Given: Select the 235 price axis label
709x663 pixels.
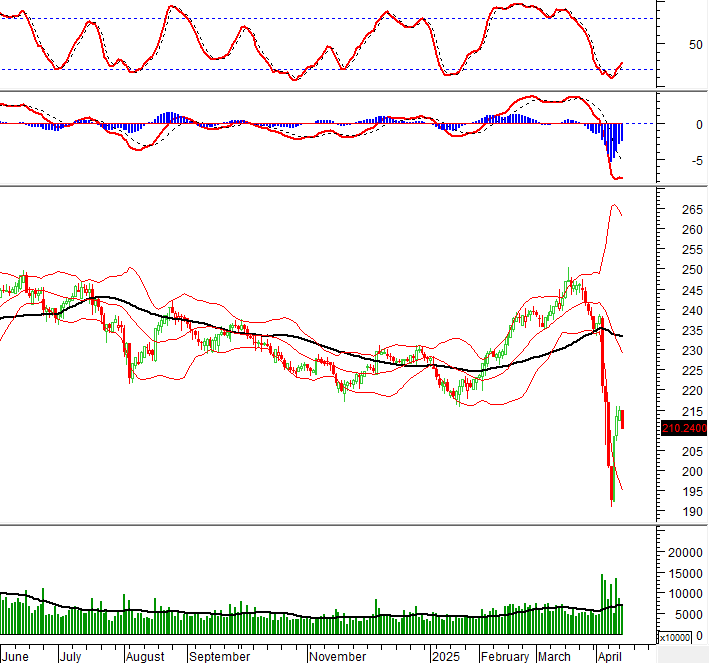Looking at the screenshot, I should (692, 331).
